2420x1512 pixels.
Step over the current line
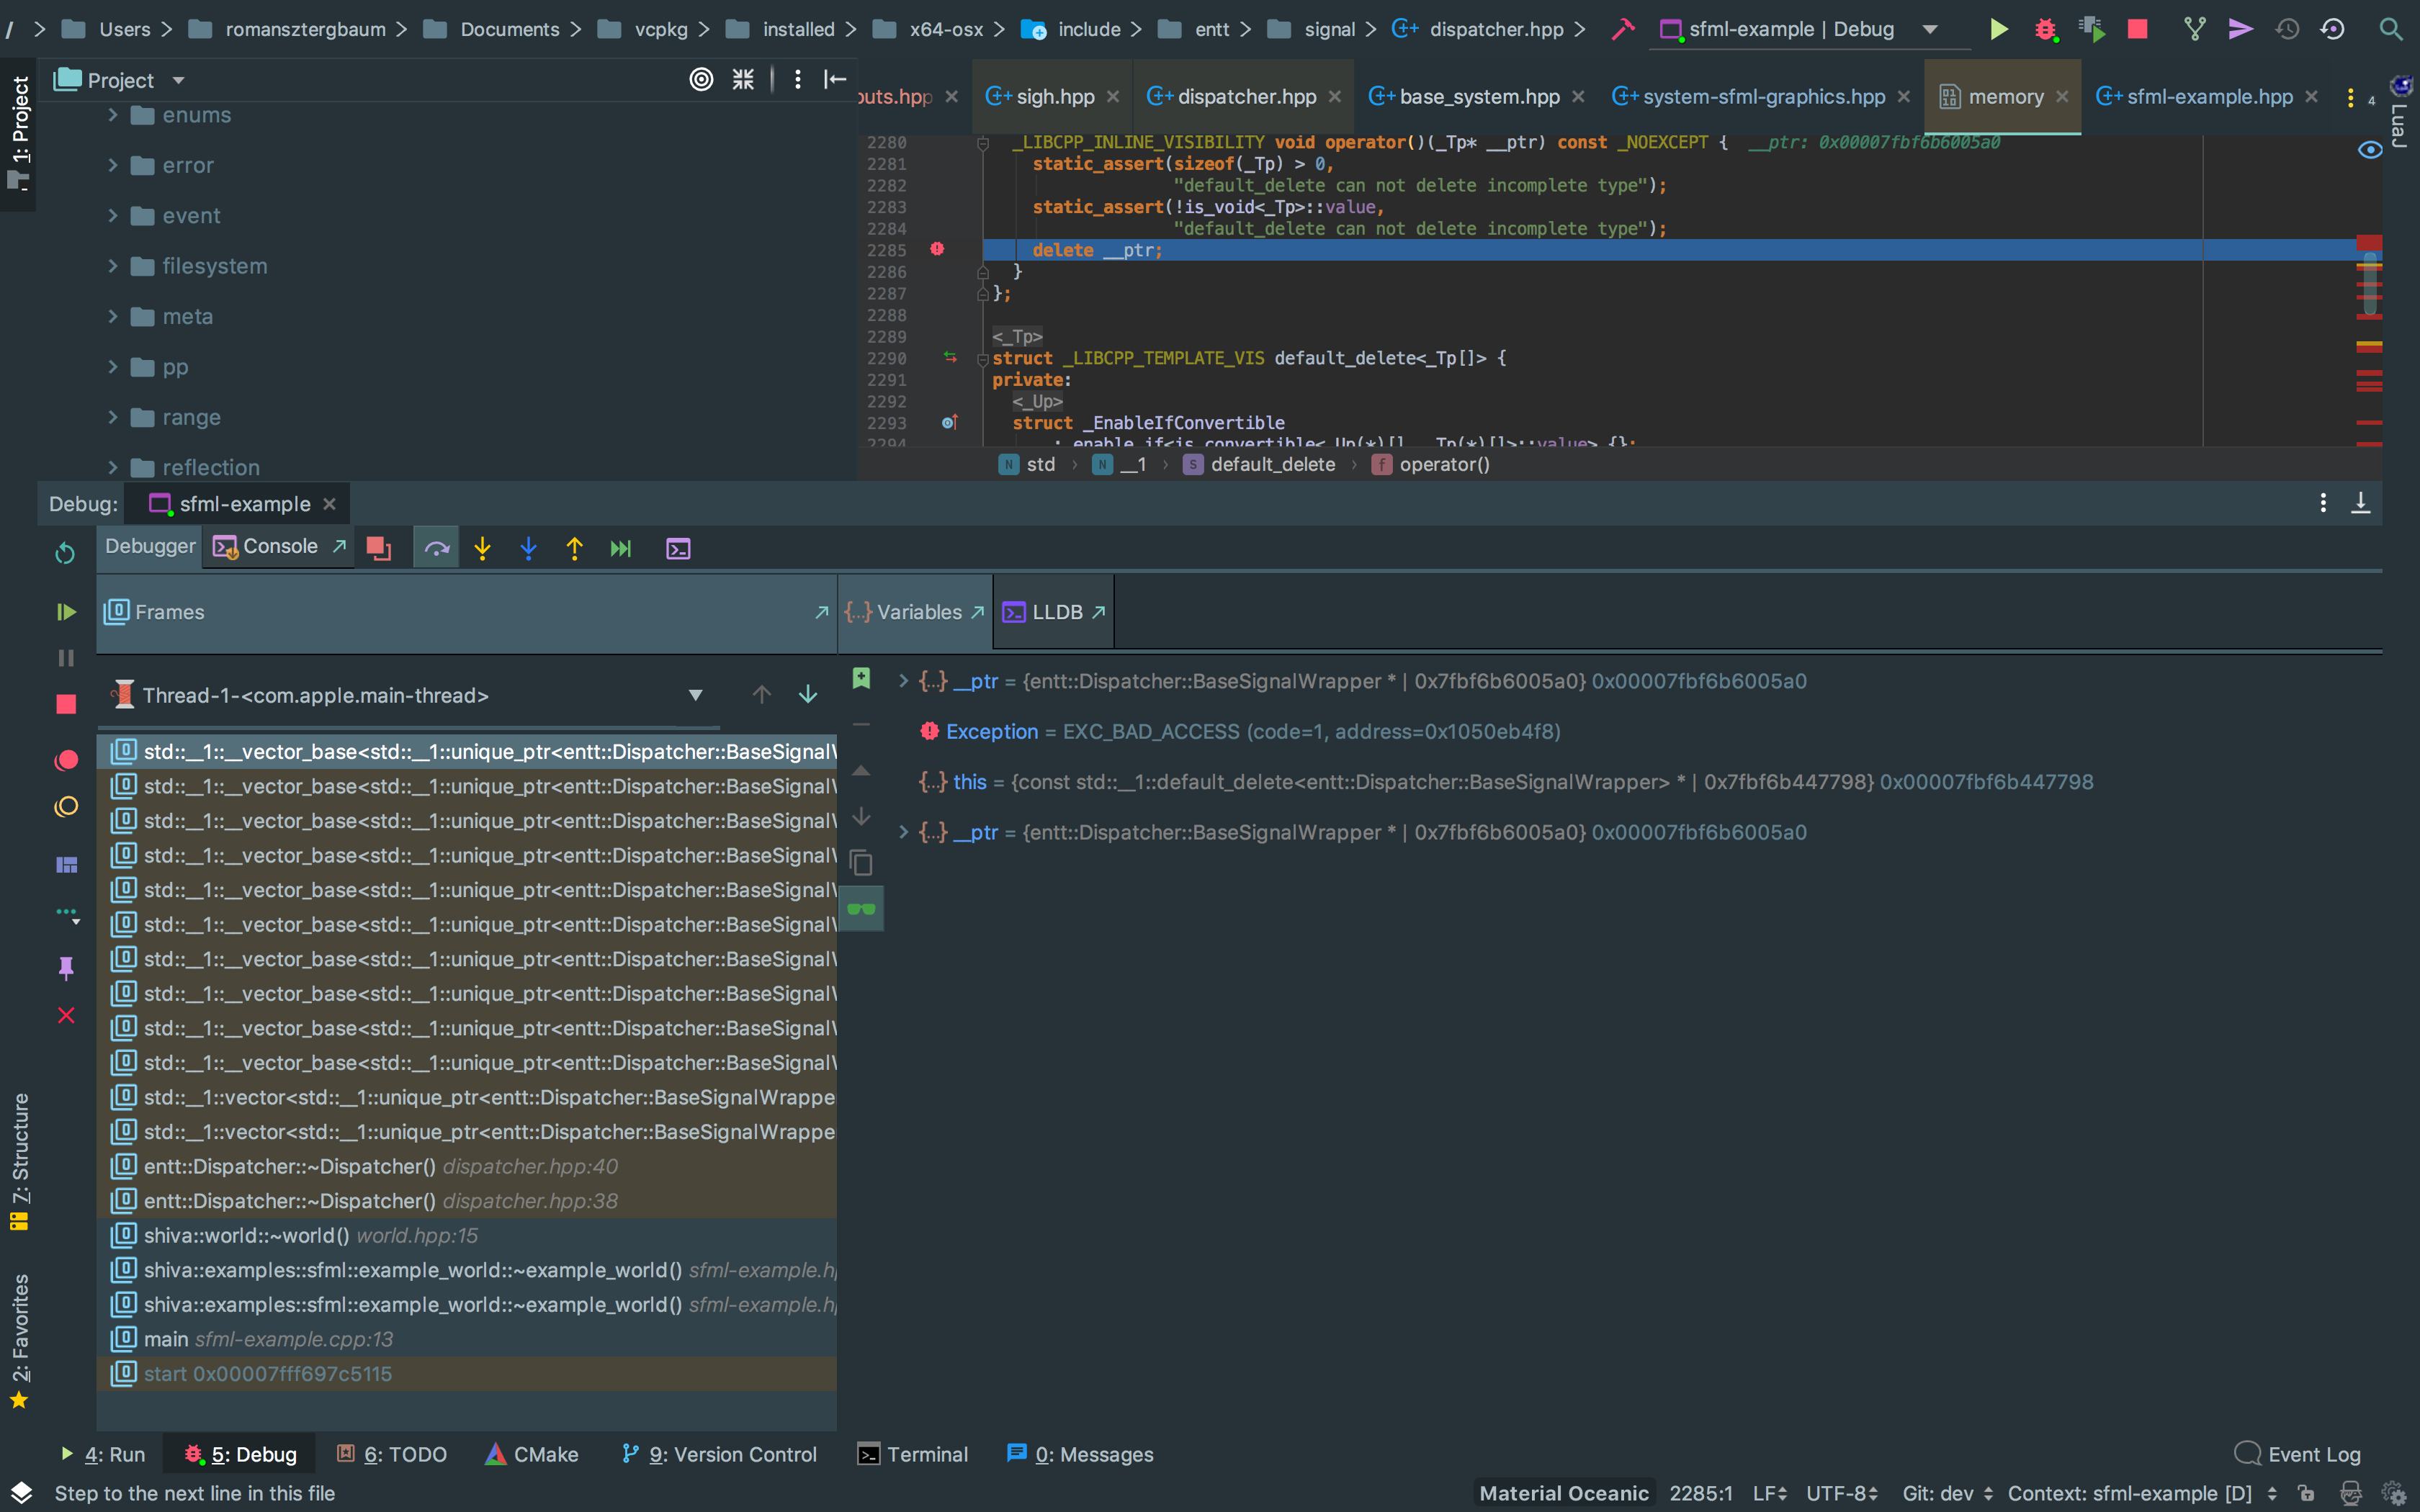436,547
